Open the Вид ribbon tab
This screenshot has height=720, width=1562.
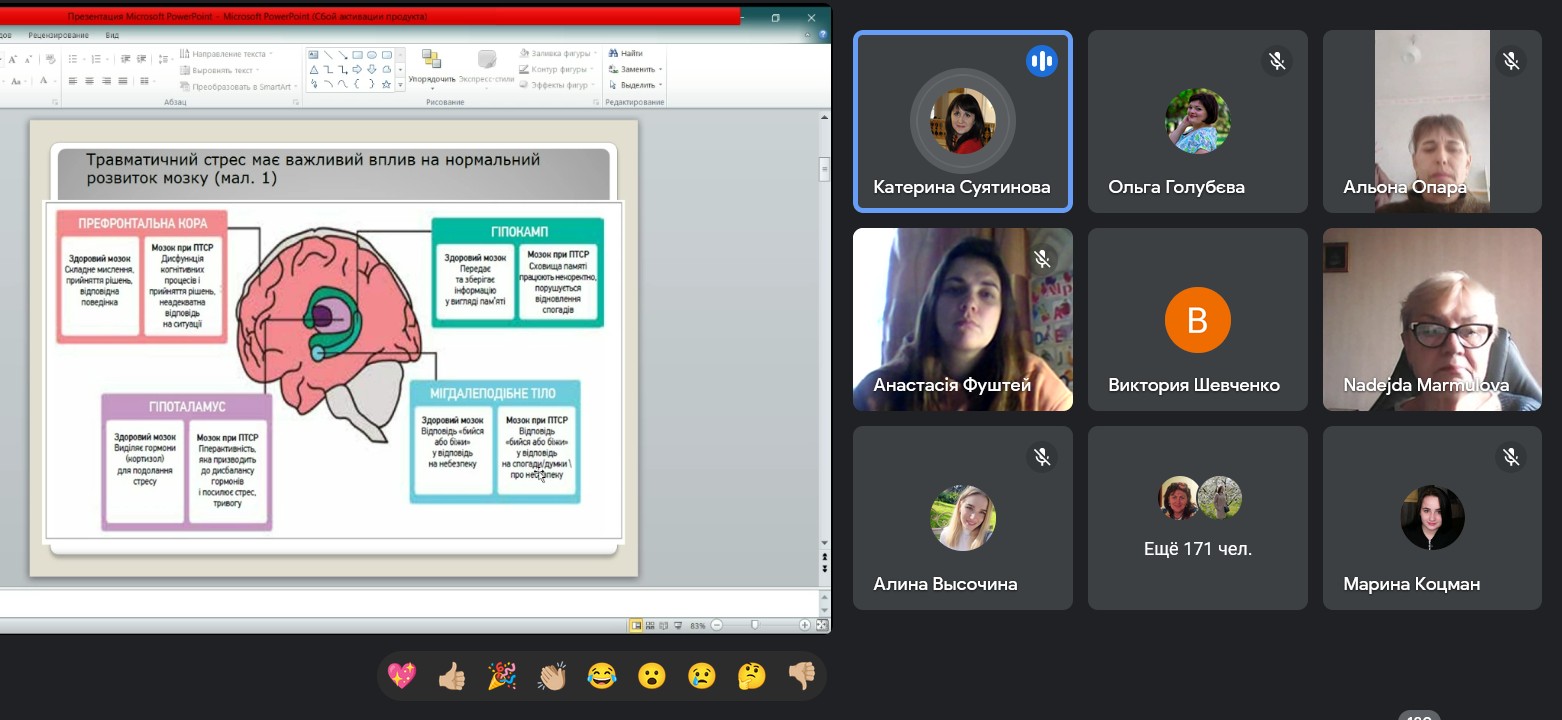[112, 35]
